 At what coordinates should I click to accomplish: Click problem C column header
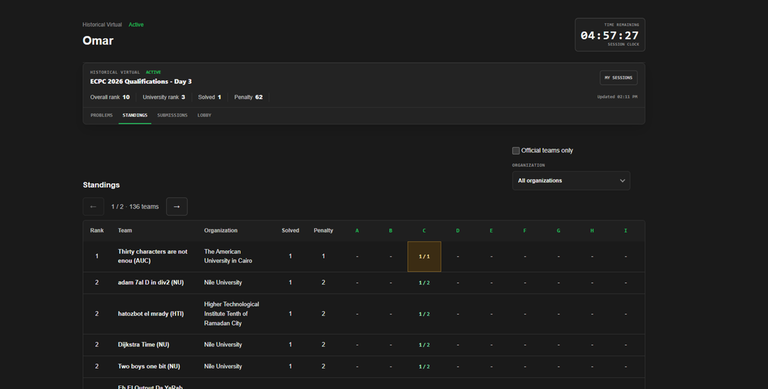pos(424,230)
